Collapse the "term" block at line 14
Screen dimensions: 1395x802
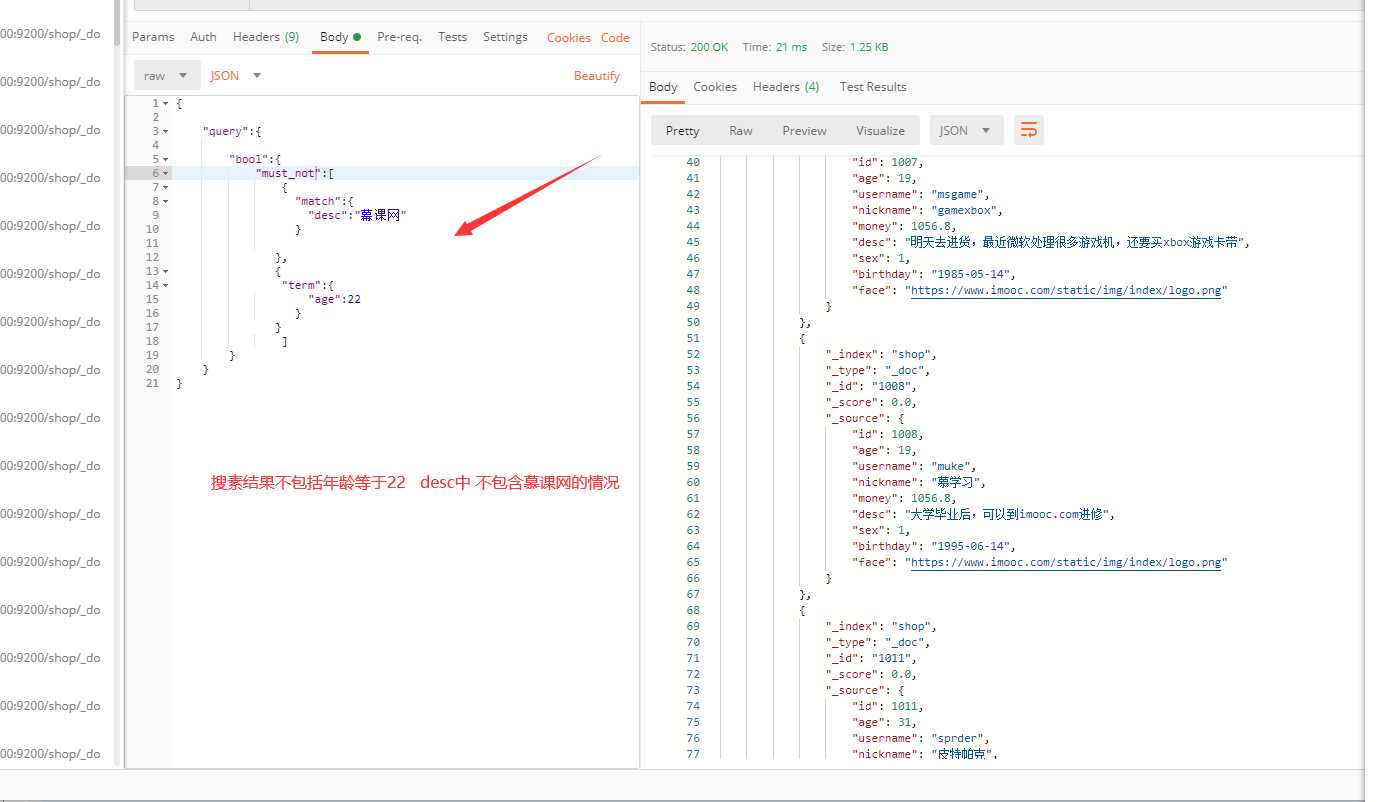(x=165, y=286)
